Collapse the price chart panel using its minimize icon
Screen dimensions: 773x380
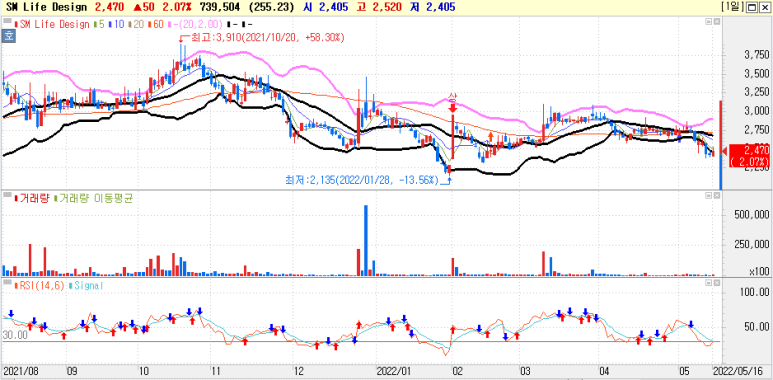(x=708, y=22)
